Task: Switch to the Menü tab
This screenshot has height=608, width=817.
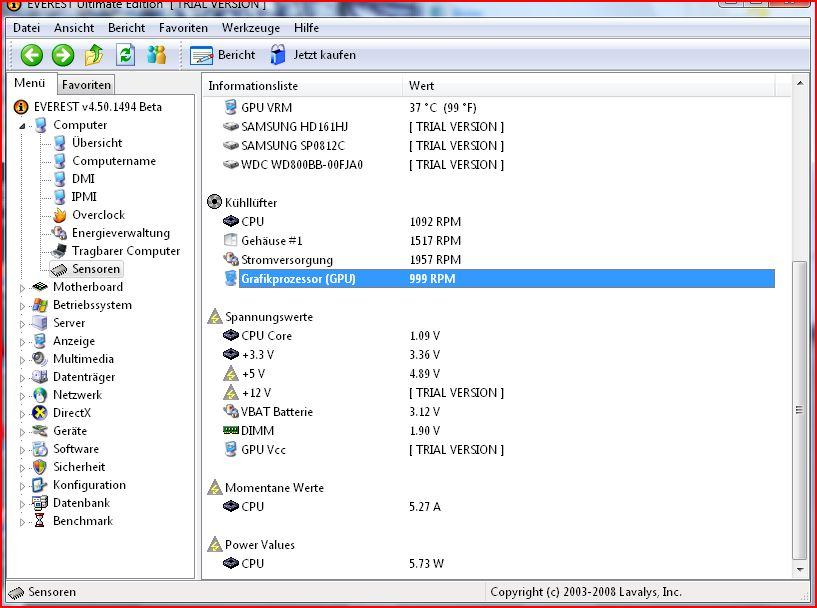Action: (x=30, y=83)
